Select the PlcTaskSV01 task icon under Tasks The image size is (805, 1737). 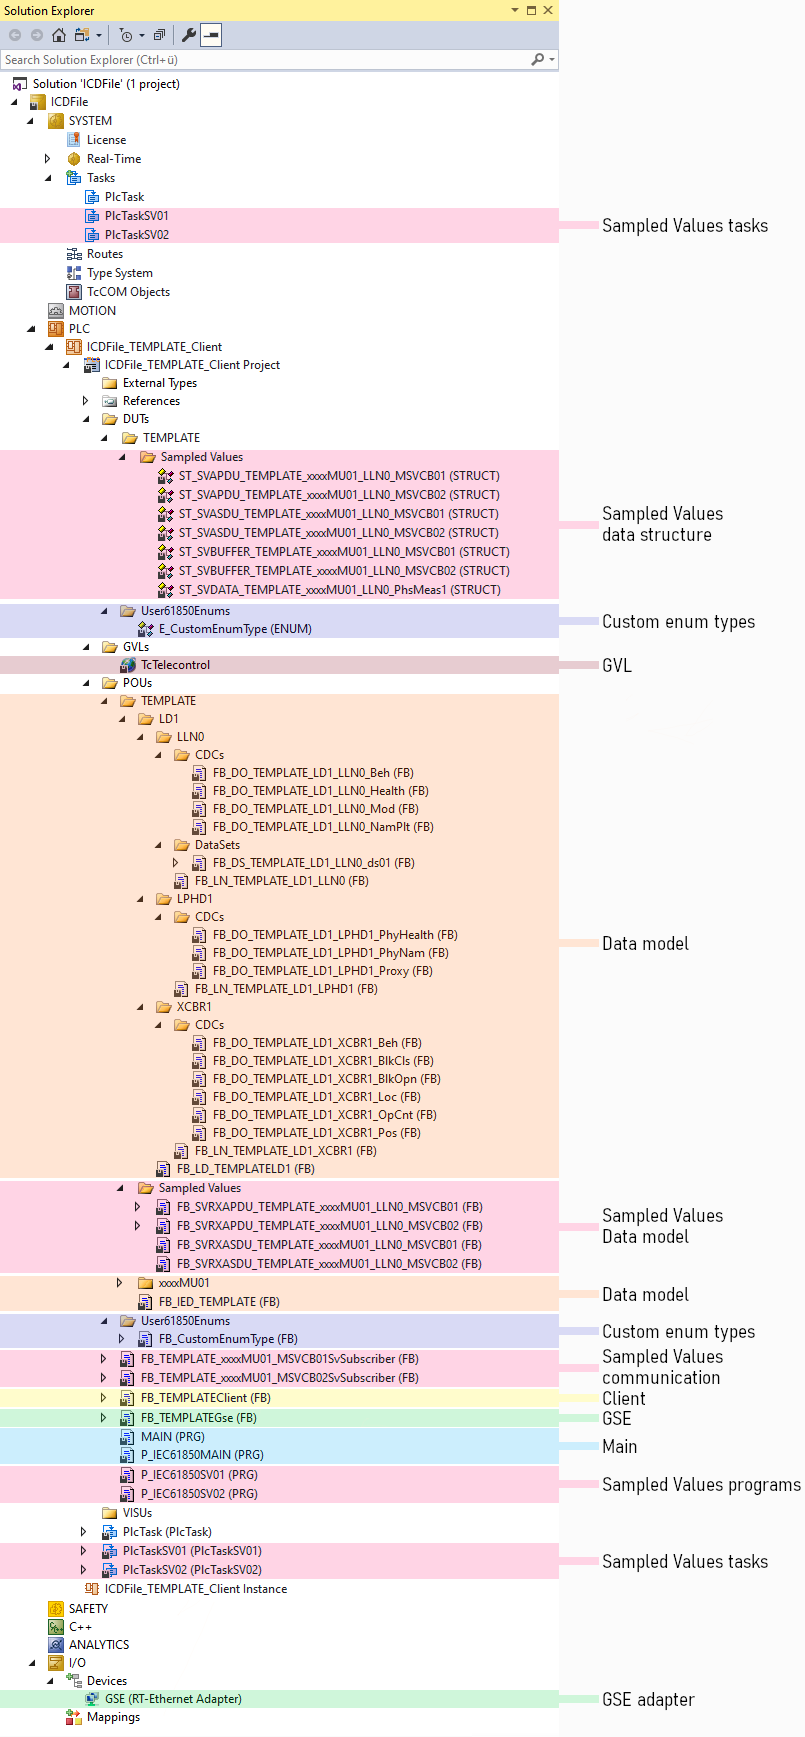[x=92, y=216]
